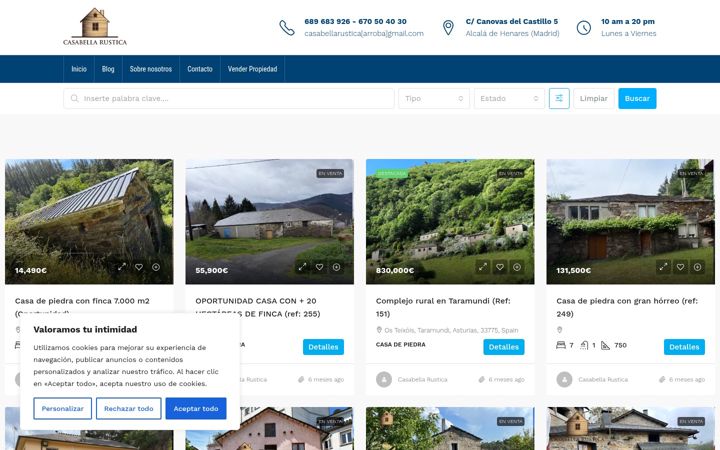Expand image on 14,490€ listing
The image size is (720, 450).
[x=122, y=267]
